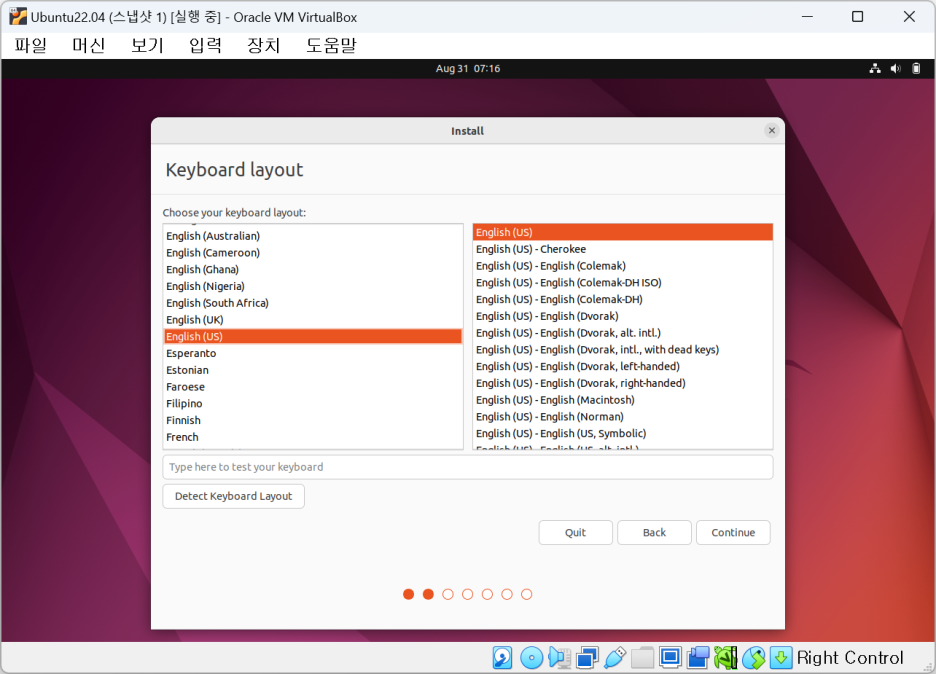Select English (US) - English (Norman) variant
The width and height of the screenshot is (936, 674).
(x=623, y=416)
